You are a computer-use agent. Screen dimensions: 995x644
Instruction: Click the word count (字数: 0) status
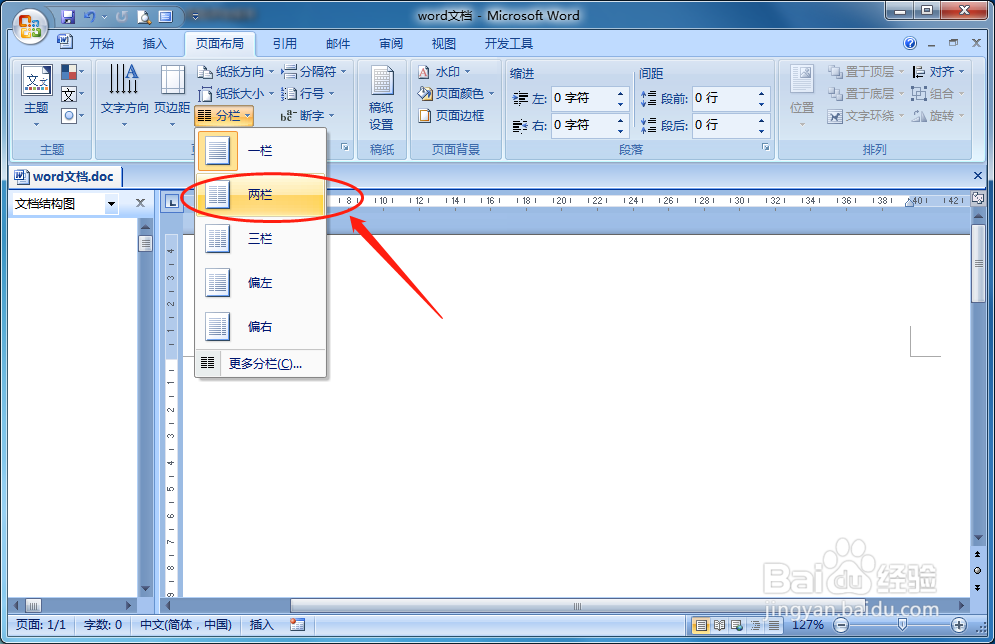(103, 625)
